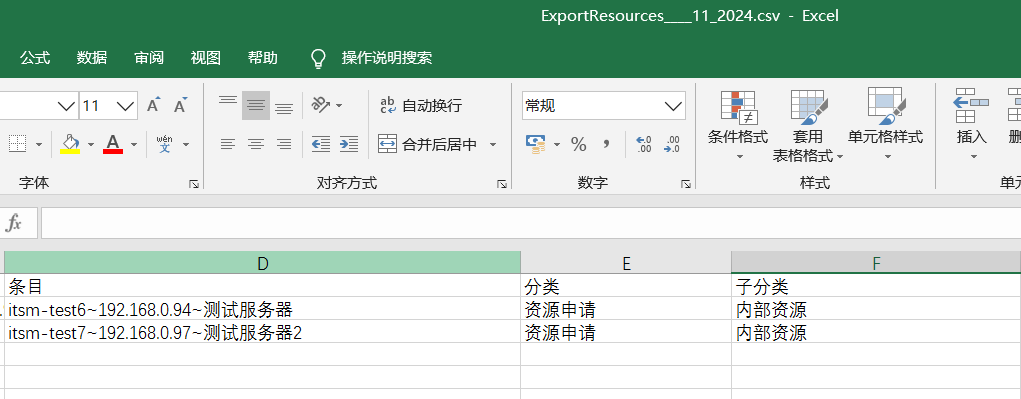Screen dimensions: 1021x399
Task: Open the orientation dropdown arrow
Action: [339, 105]
